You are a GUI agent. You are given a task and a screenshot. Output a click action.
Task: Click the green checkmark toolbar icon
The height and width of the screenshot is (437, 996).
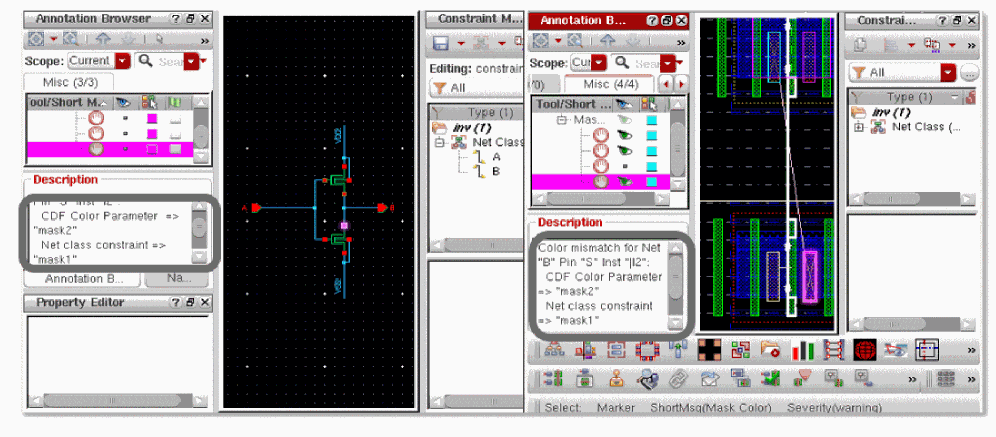point(771,380)
